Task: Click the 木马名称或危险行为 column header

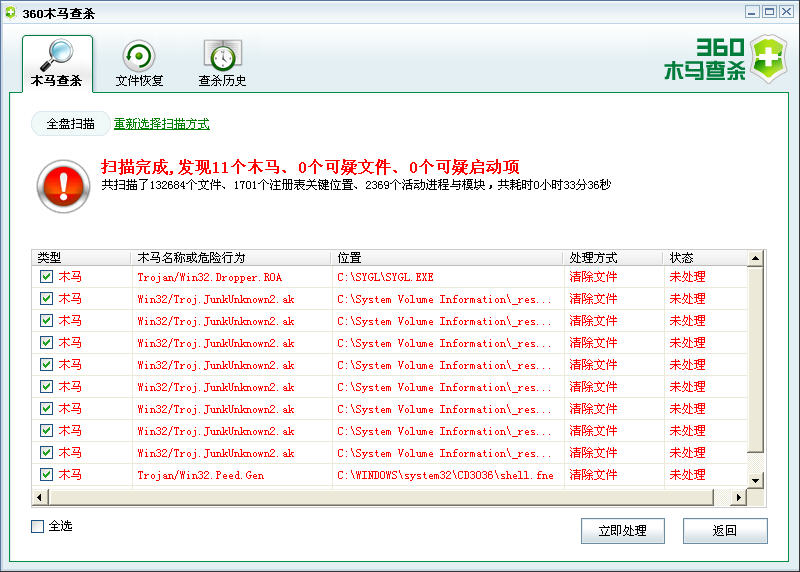Action: [232, 258]
